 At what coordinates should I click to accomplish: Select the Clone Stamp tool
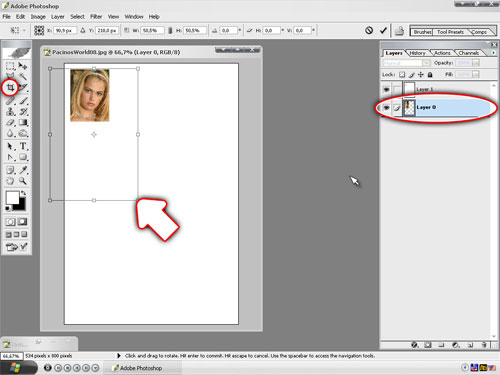click(10, 112)
